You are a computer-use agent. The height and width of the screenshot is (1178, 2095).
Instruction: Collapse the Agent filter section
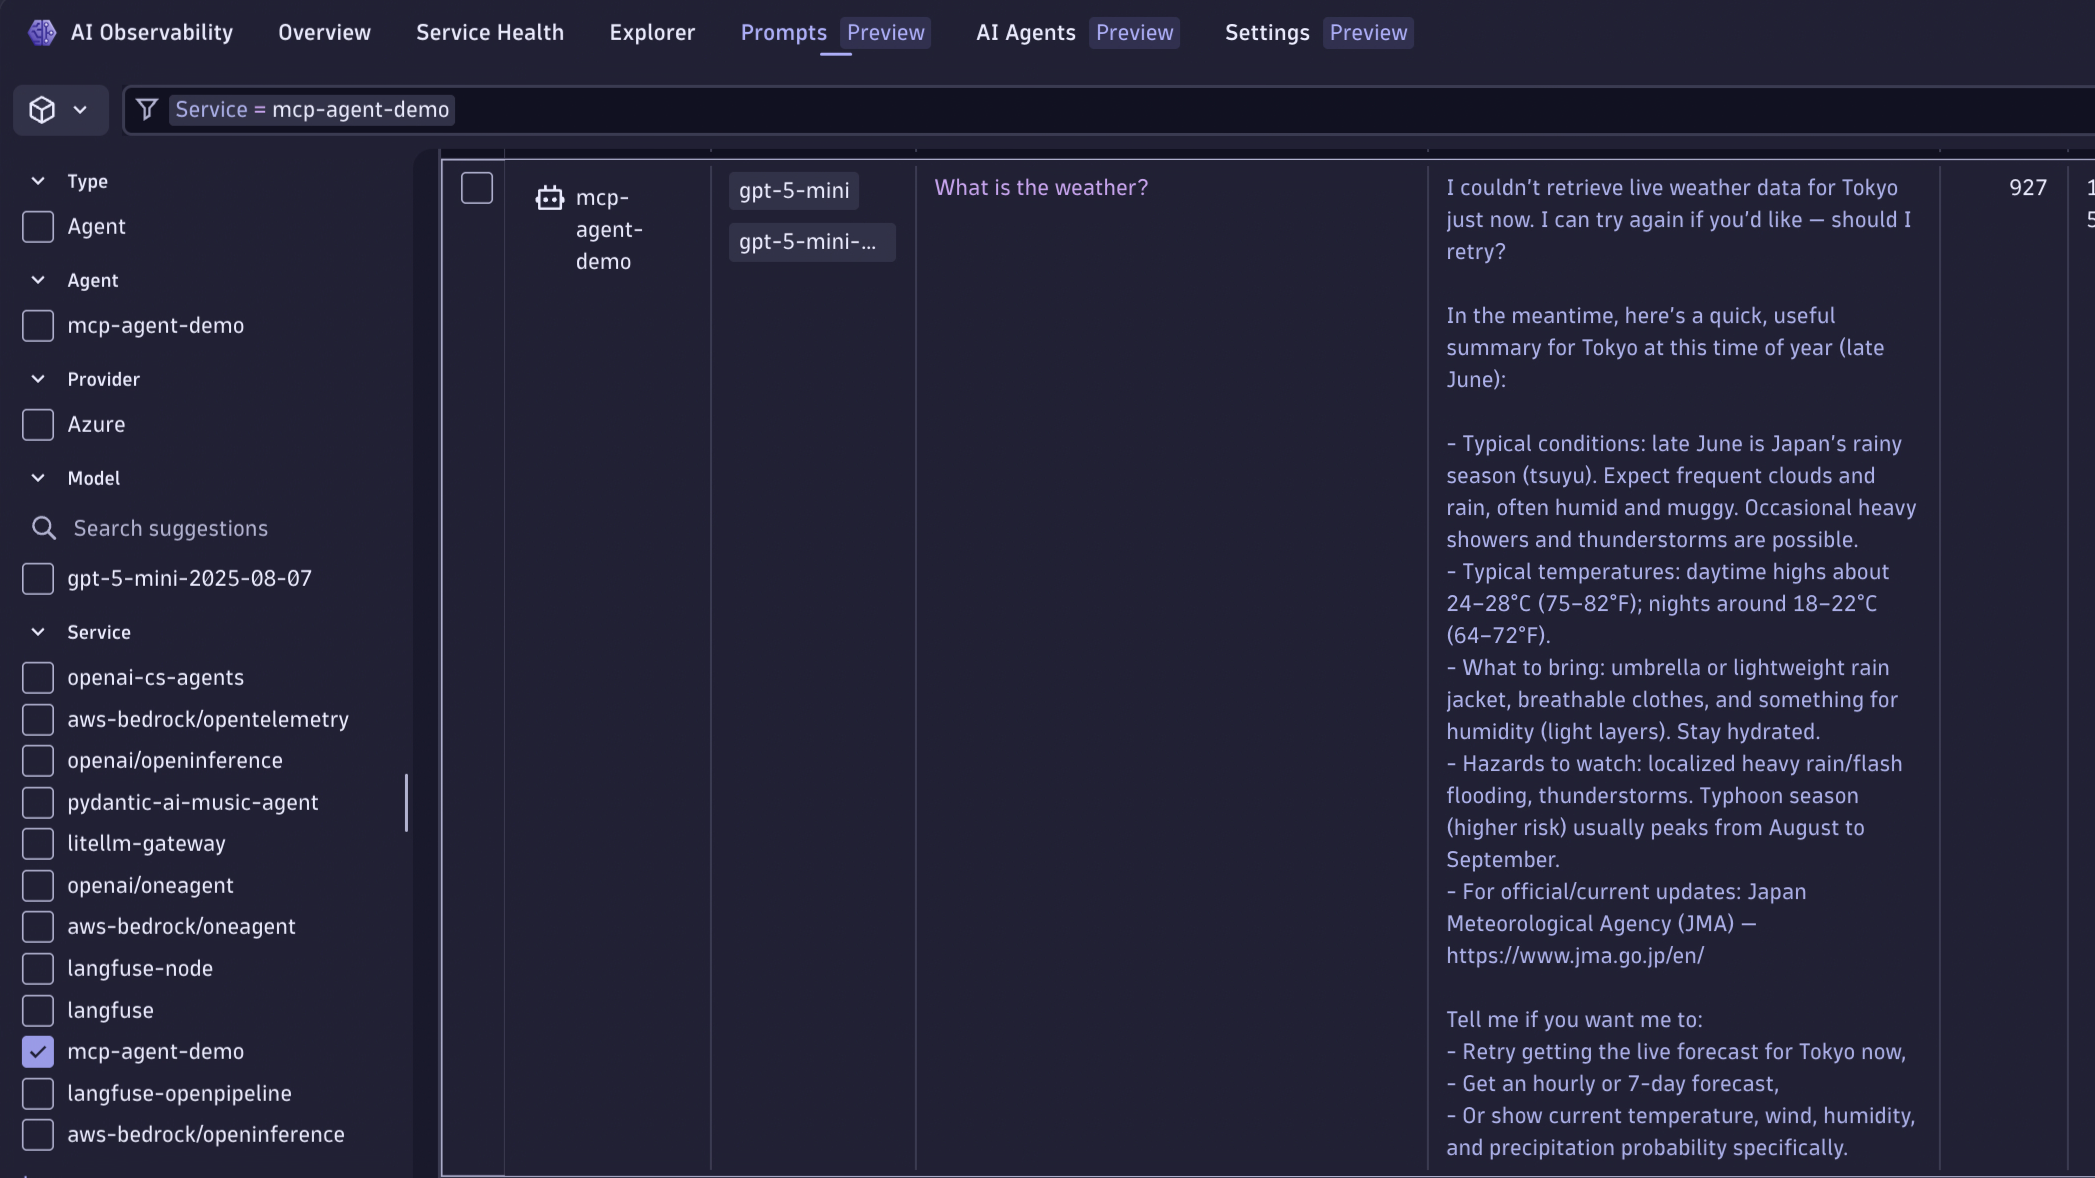[x=38, y=280]
